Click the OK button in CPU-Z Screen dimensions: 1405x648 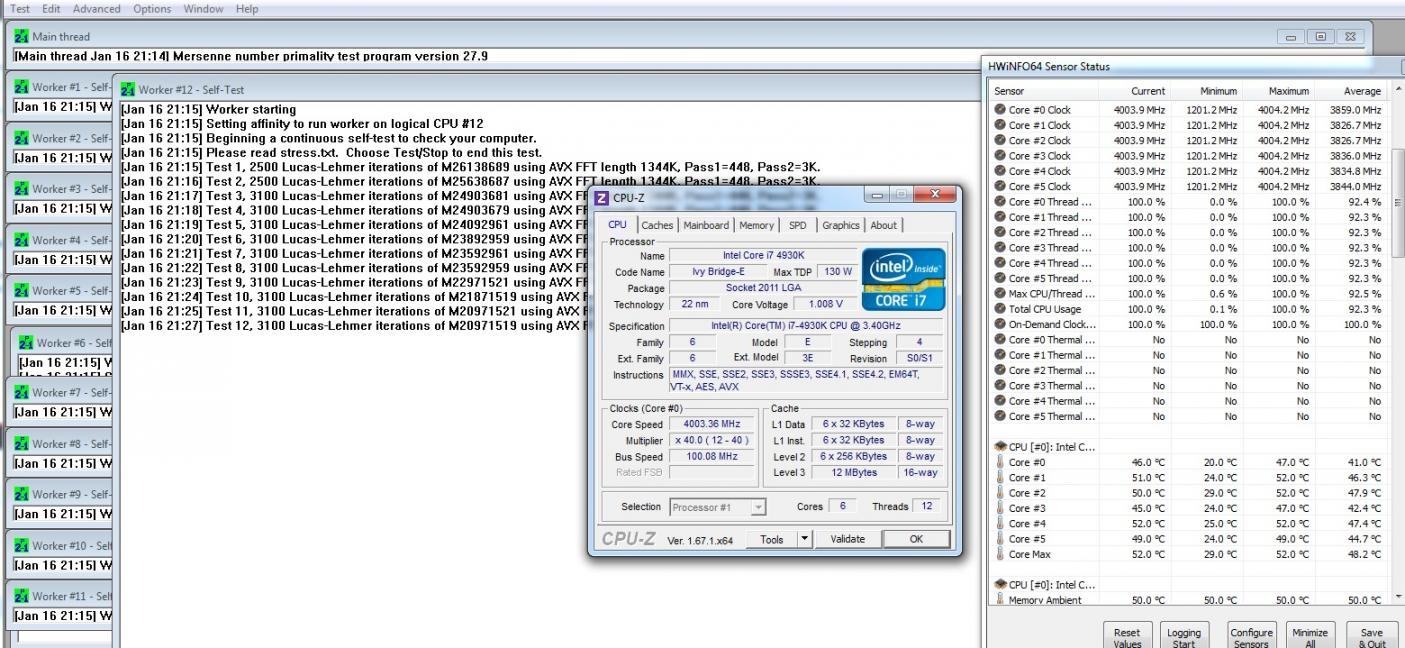click(x=916, y=539)
